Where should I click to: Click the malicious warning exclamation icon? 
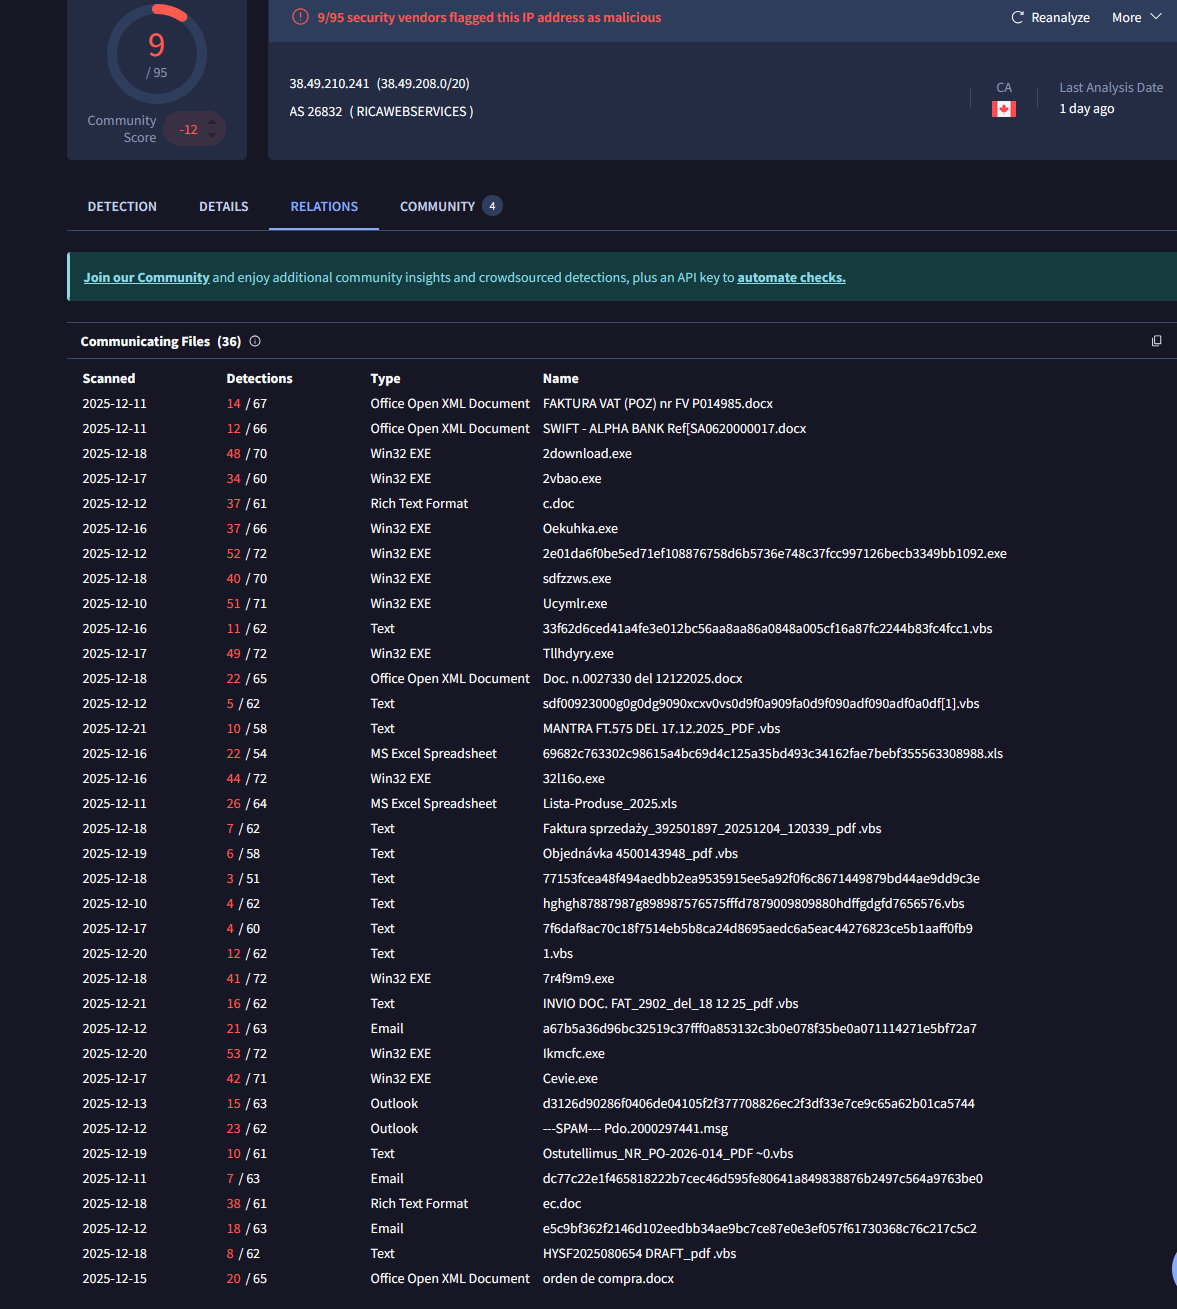click(x=300, y=17)
